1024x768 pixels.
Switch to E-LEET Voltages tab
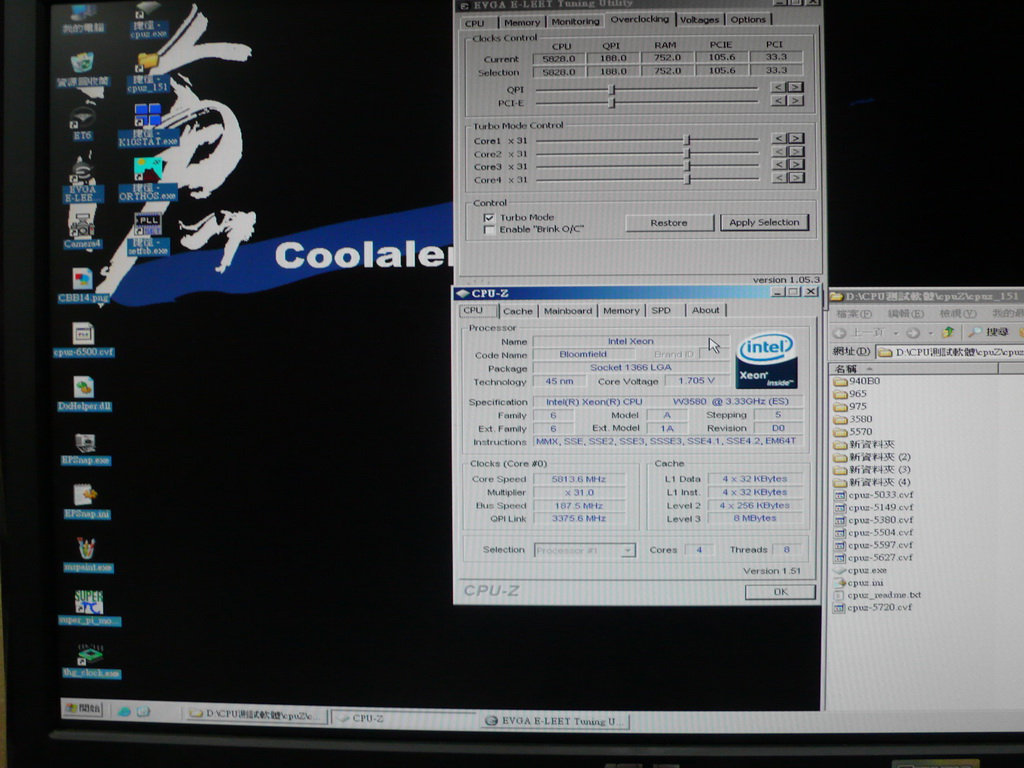point(699,20)
